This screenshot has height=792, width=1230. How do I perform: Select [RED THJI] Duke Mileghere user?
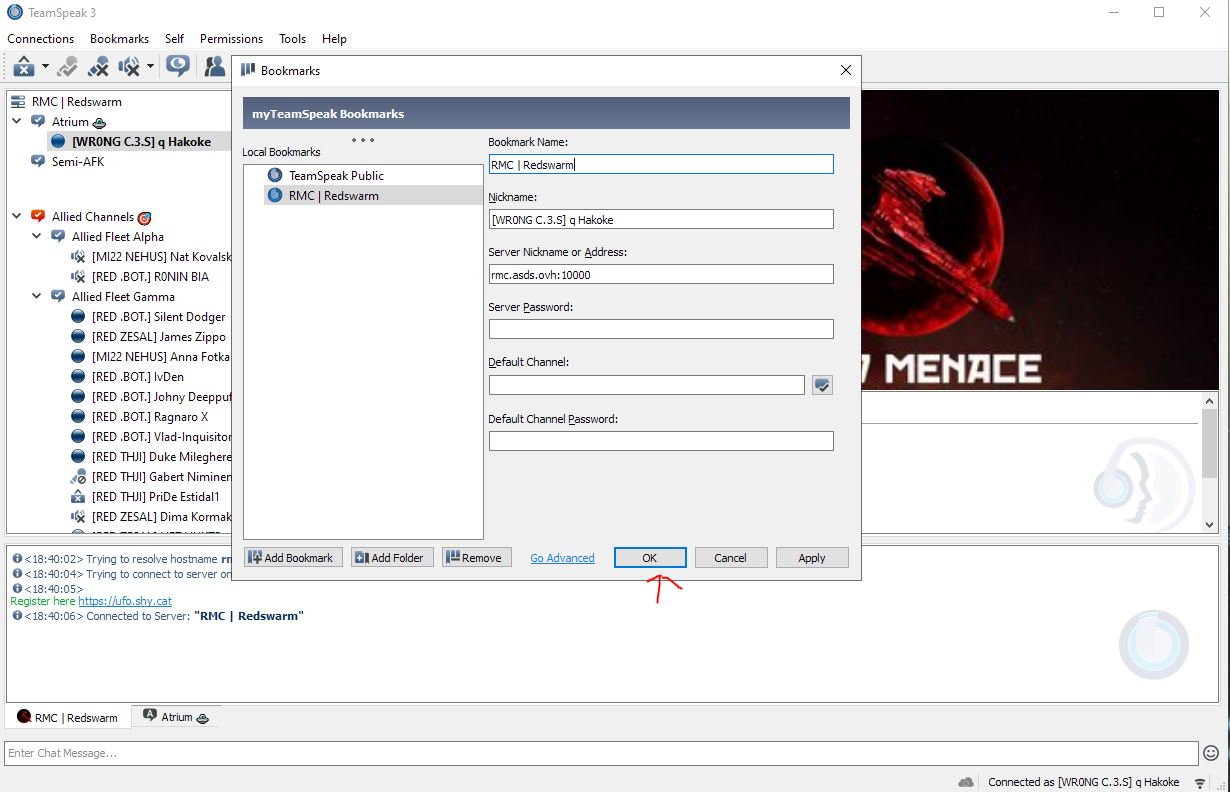(x=161, y=457)
